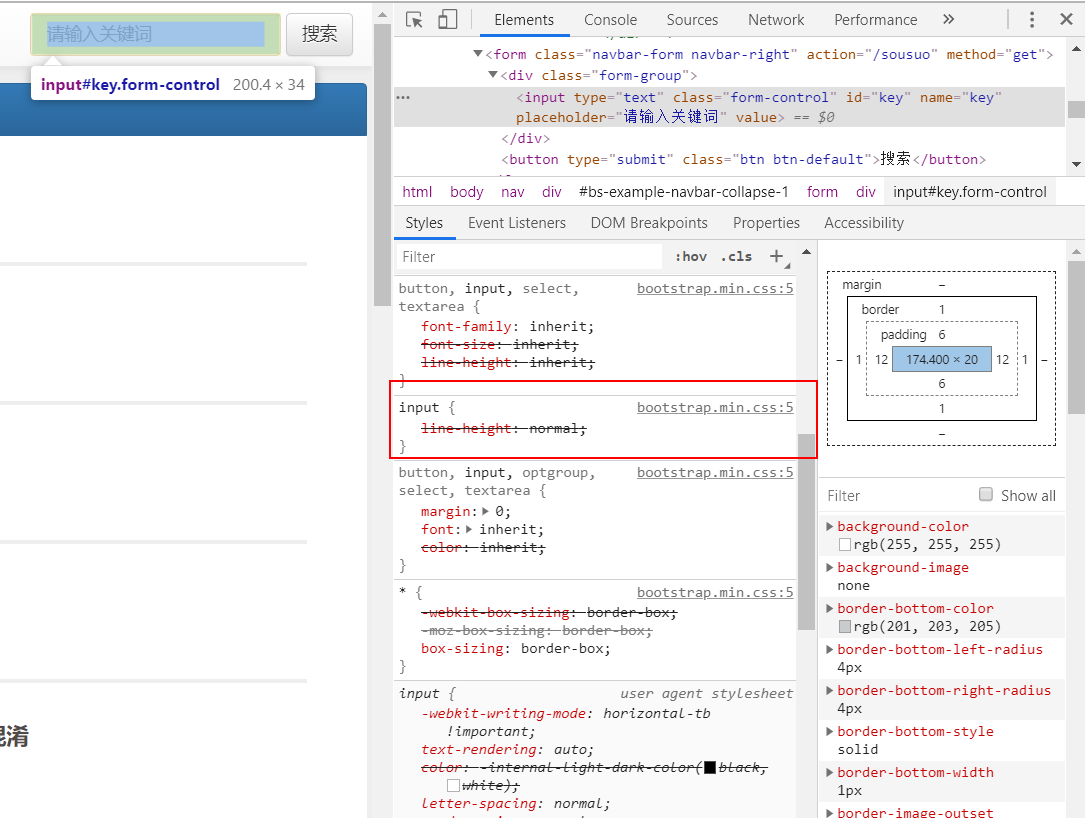The image size is (1085, 818).
Task: Click the box-sizing: border-box declaration
Action: 516,648
